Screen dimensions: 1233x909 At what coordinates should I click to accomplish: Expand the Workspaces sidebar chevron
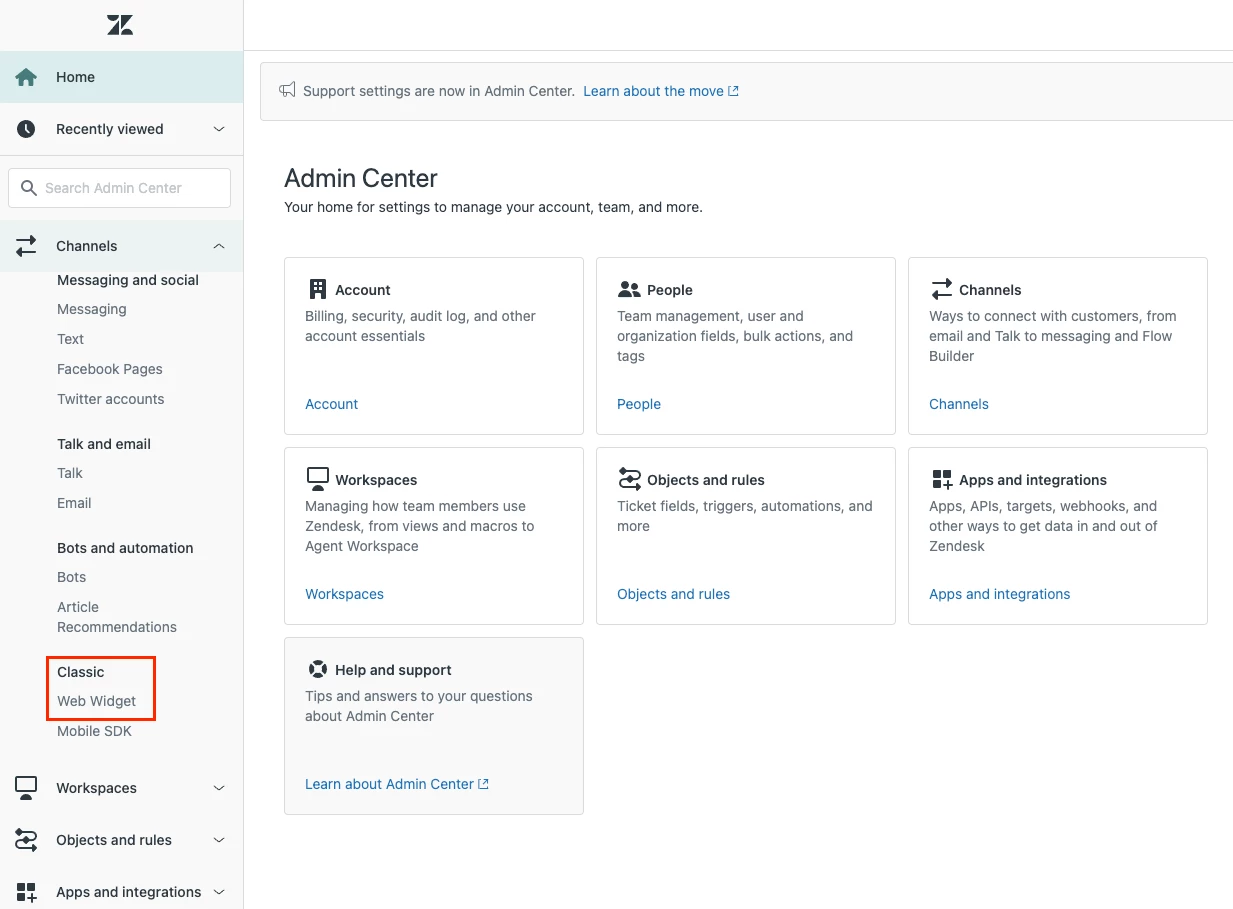(219, 788)
